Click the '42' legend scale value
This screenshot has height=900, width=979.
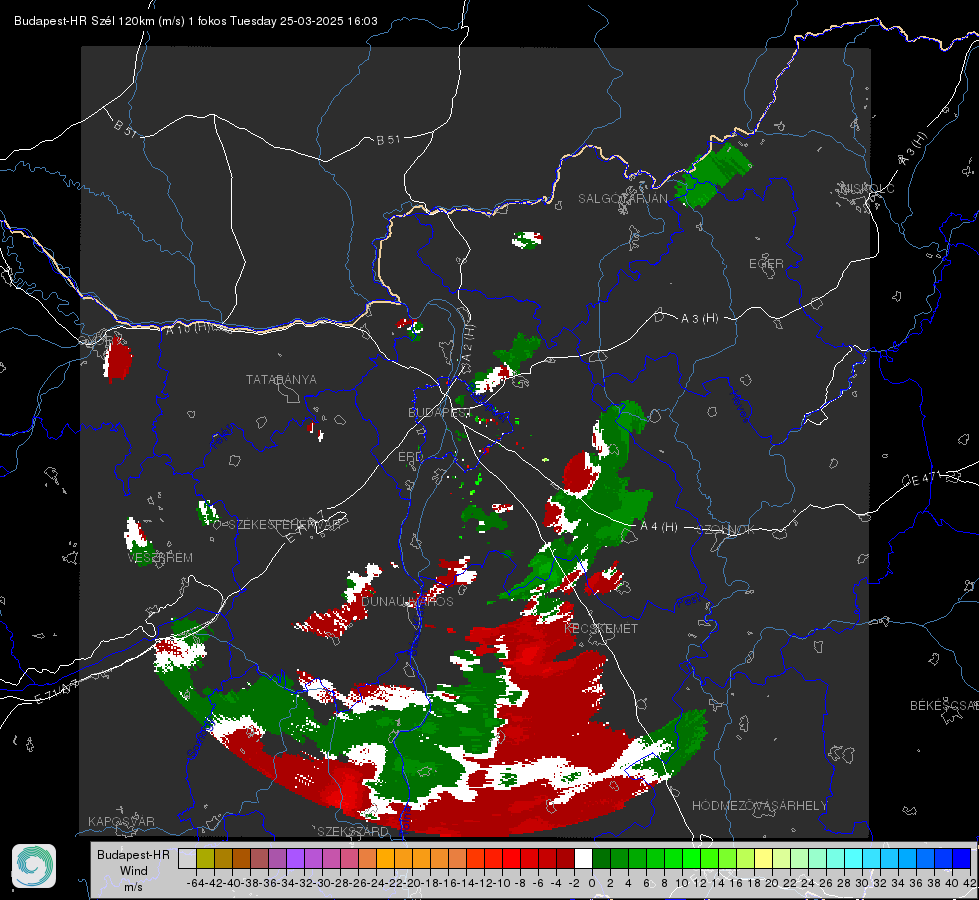coord(970,883)
